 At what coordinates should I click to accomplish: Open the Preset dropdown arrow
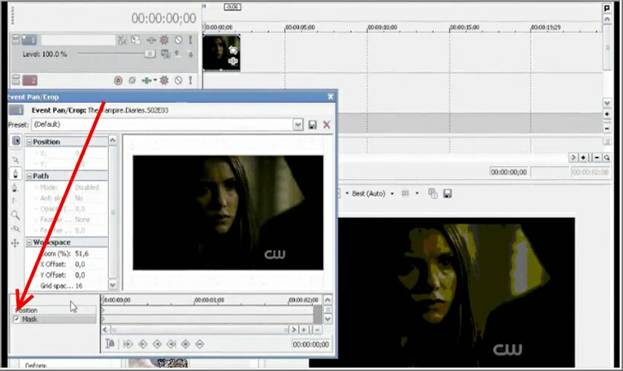pyautogui.click(x=298, y=125)
